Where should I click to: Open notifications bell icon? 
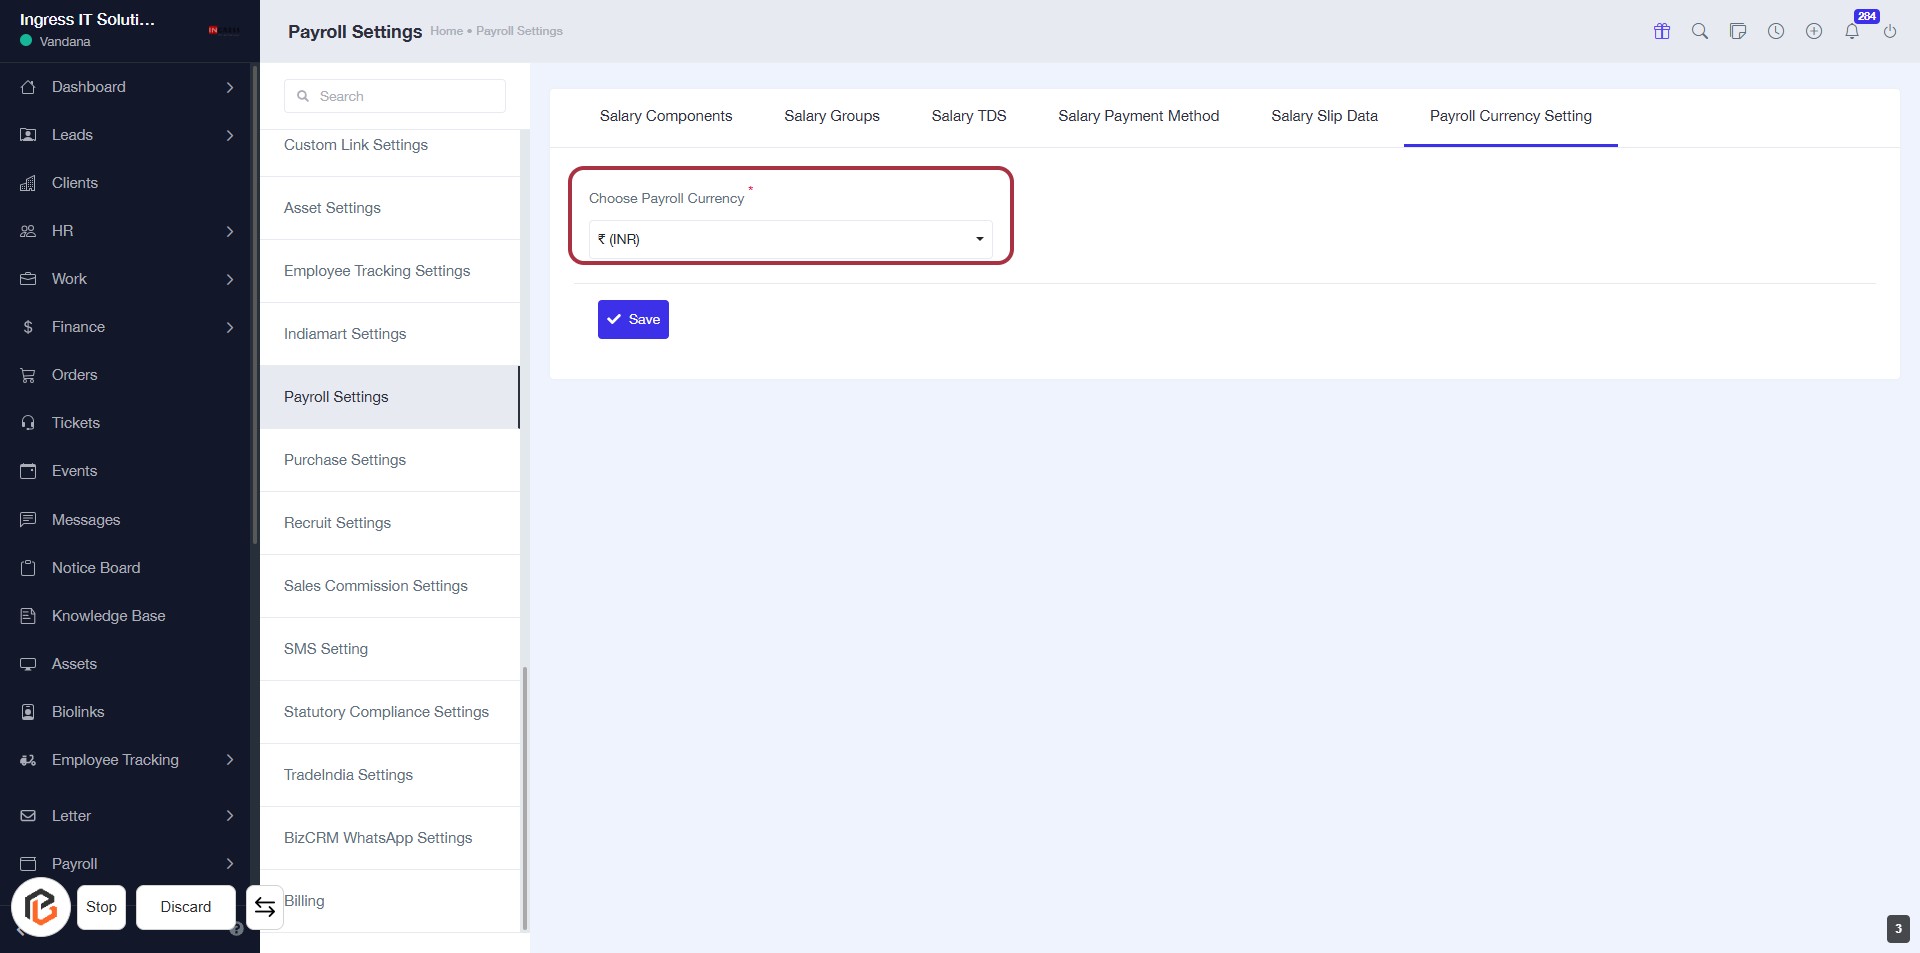coord(1851,31)
